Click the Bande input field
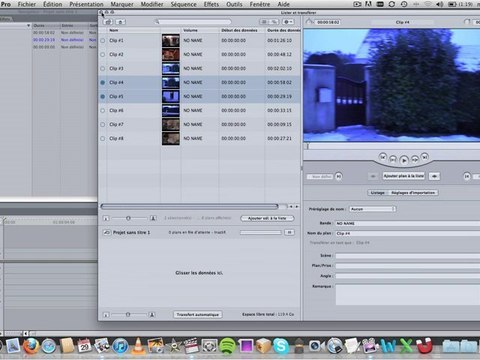Viewport: 480px width, 360px height. (407, 223)
